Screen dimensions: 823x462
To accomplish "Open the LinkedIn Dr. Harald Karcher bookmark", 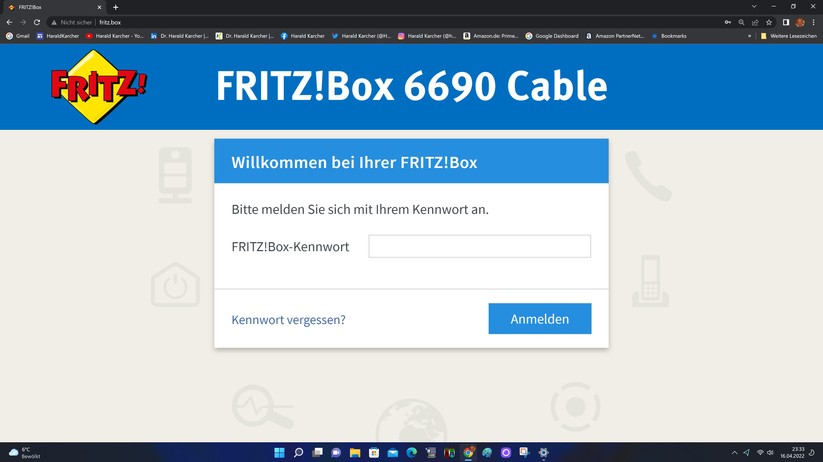I will pyautogui.click(x=180, y=36).
